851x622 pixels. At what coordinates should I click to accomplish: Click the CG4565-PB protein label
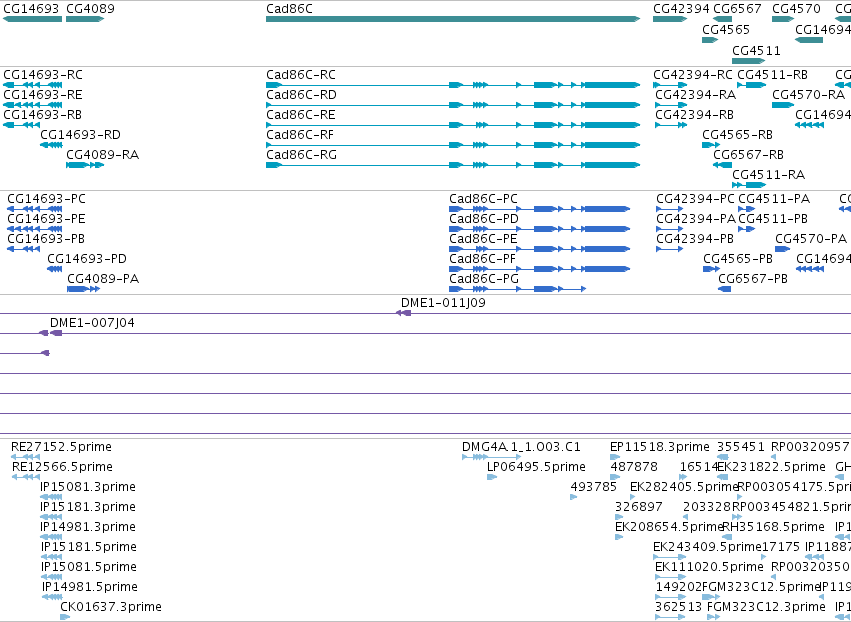(738, 258)
